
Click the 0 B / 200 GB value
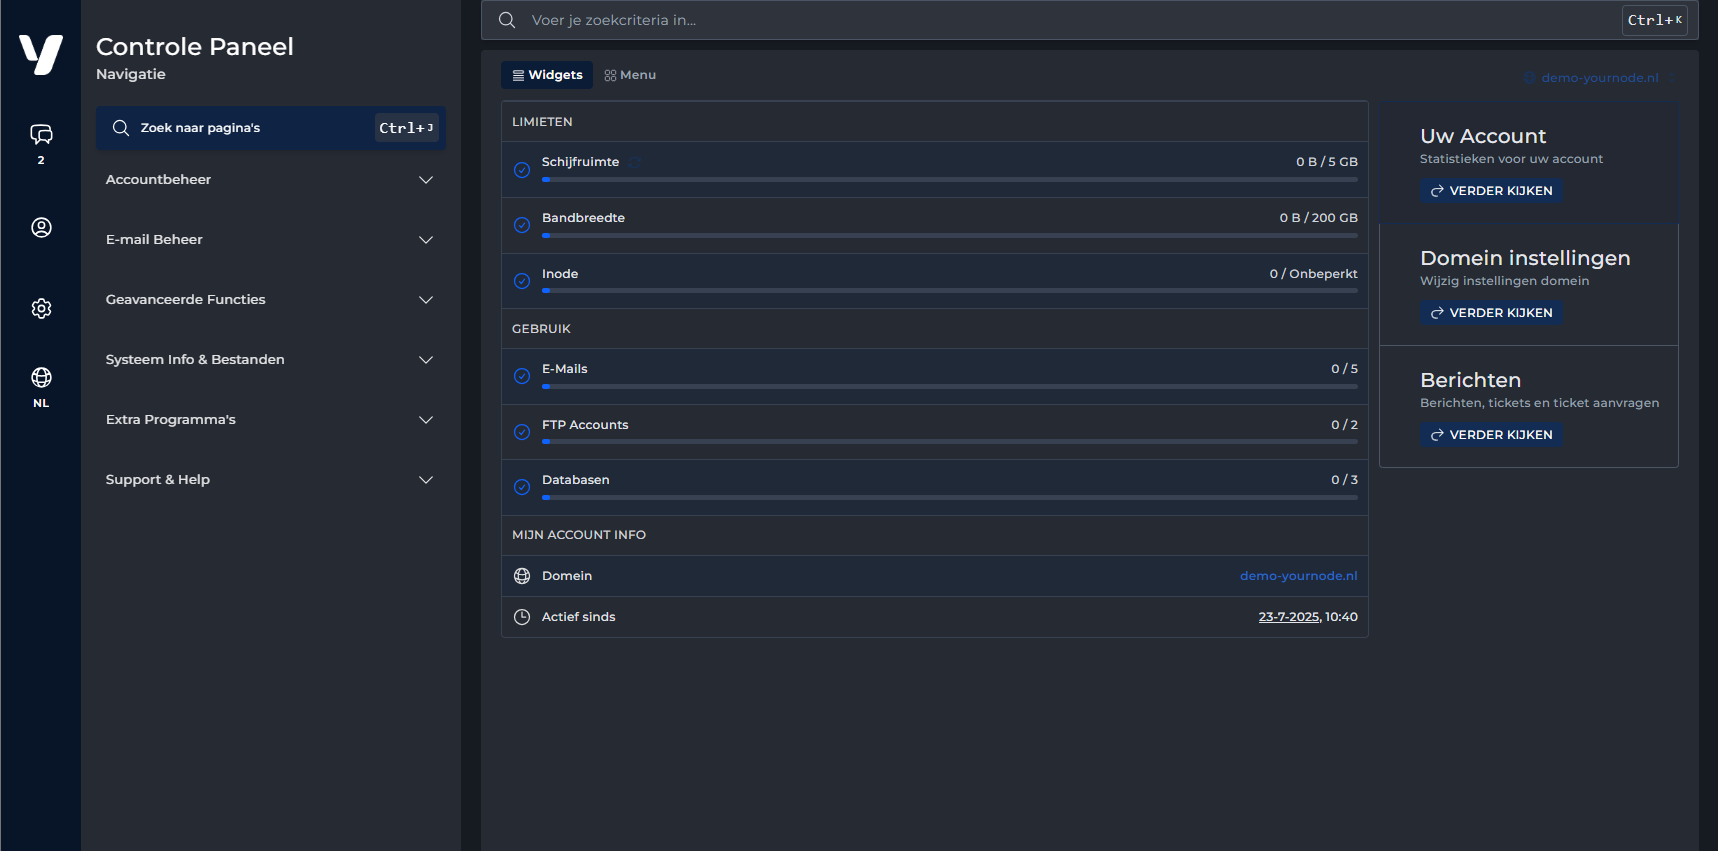(x=1318, y=218)
